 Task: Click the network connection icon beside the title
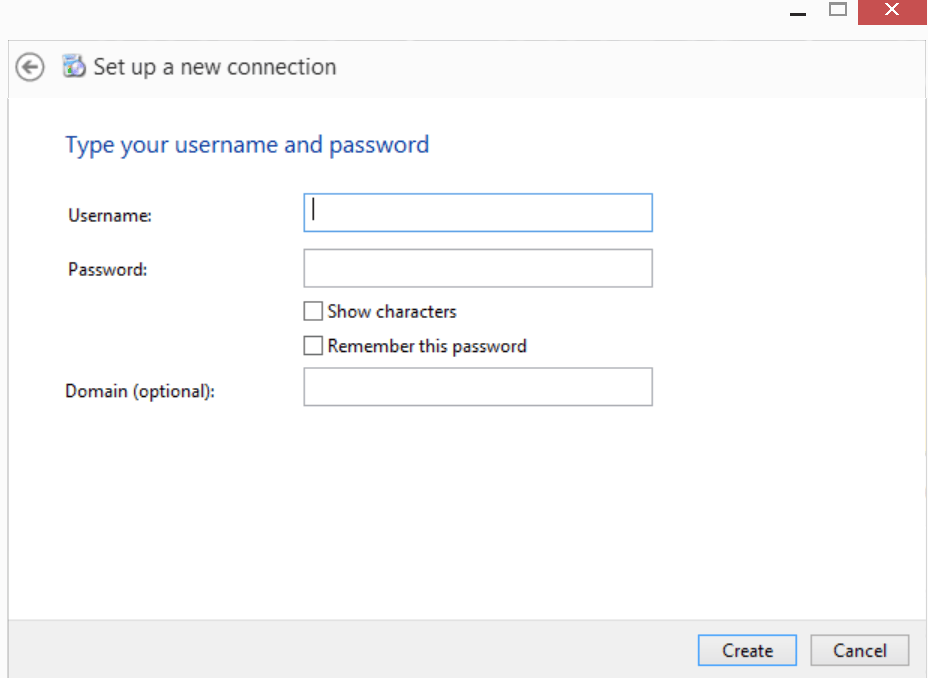coord(74,66)
